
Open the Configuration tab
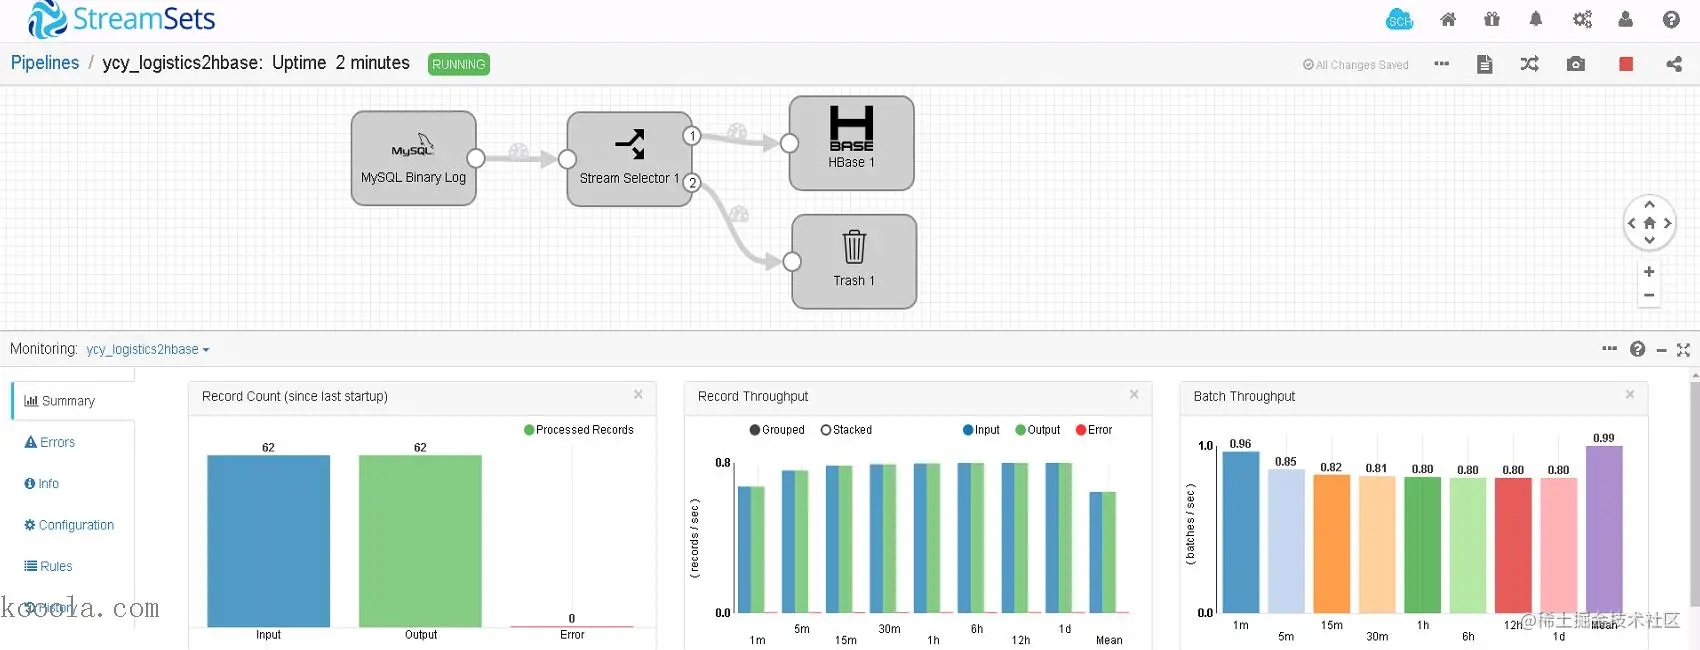(69, 525)
